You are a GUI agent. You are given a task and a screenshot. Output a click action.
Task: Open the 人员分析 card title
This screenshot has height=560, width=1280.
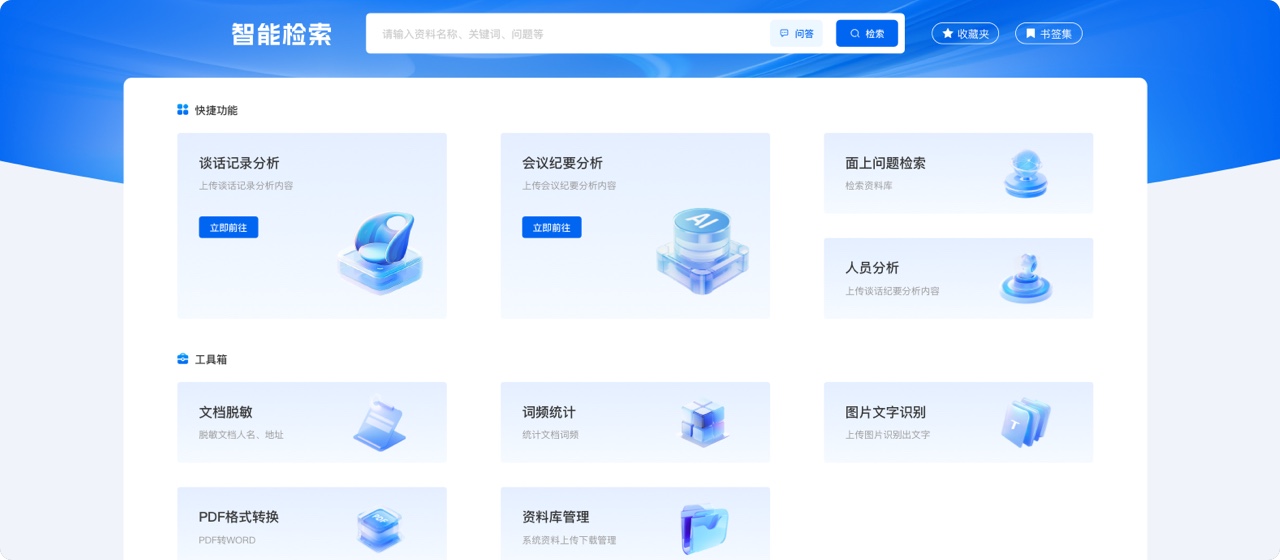[872, 268]
